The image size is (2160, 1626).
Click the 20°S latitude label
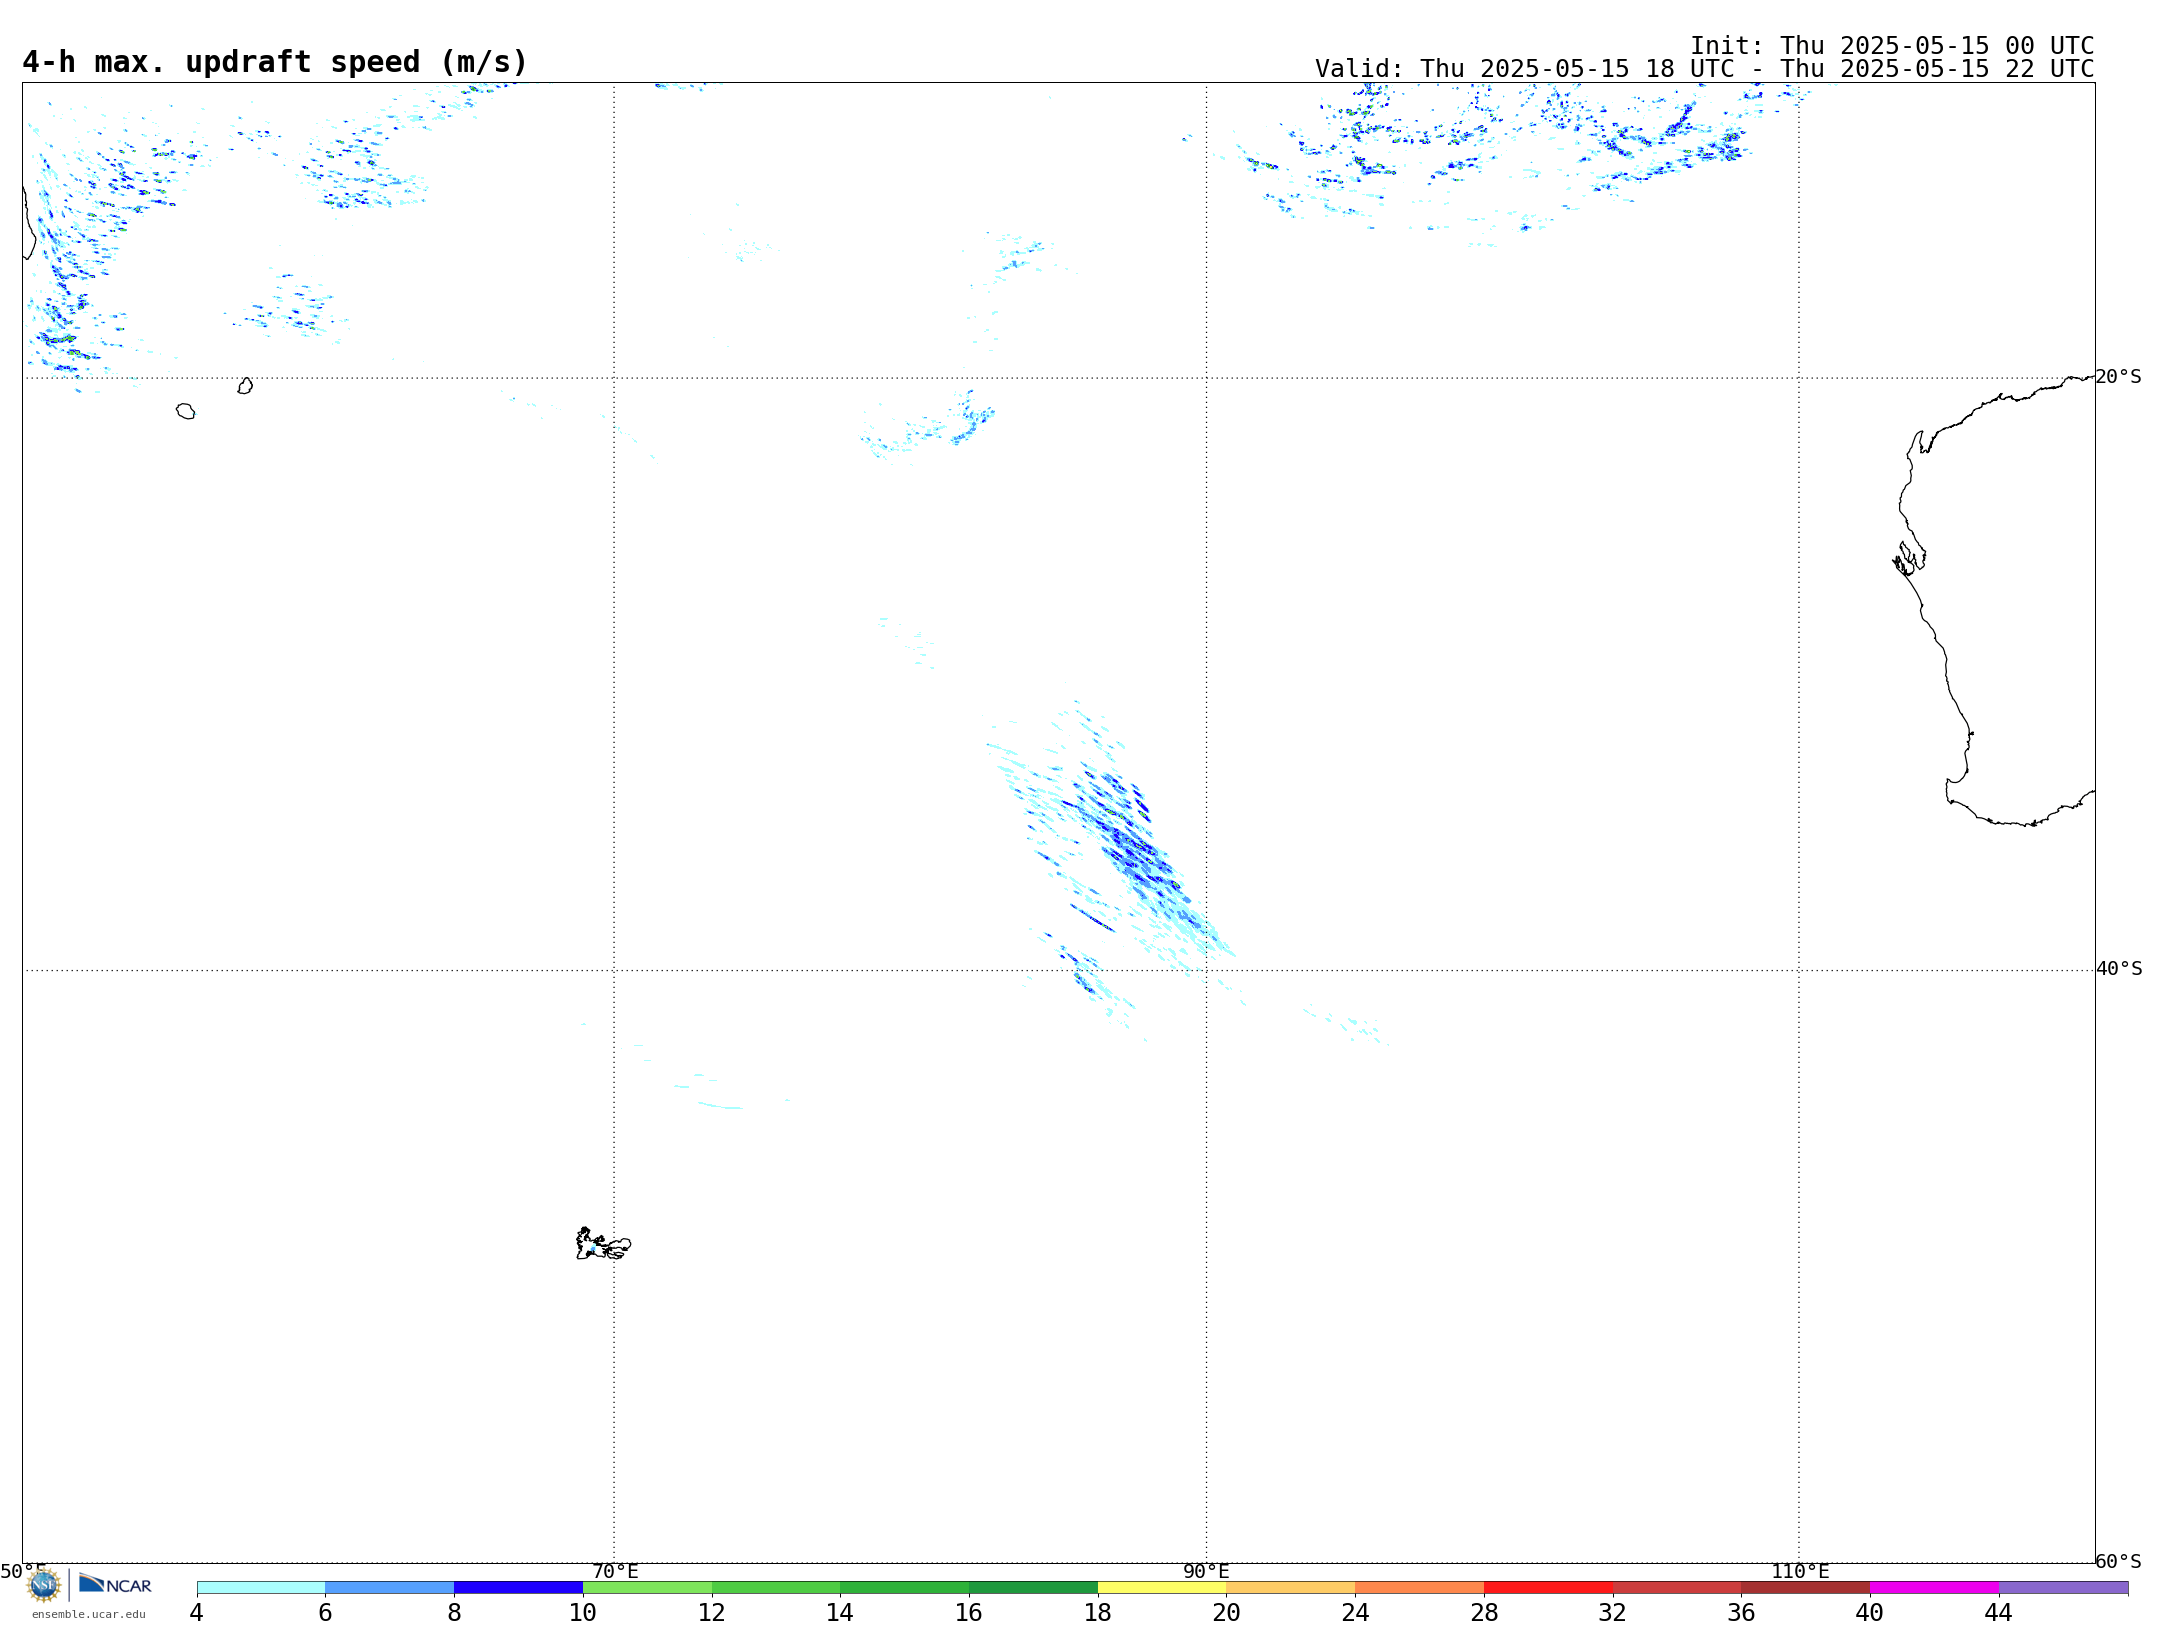(2118, 377)
